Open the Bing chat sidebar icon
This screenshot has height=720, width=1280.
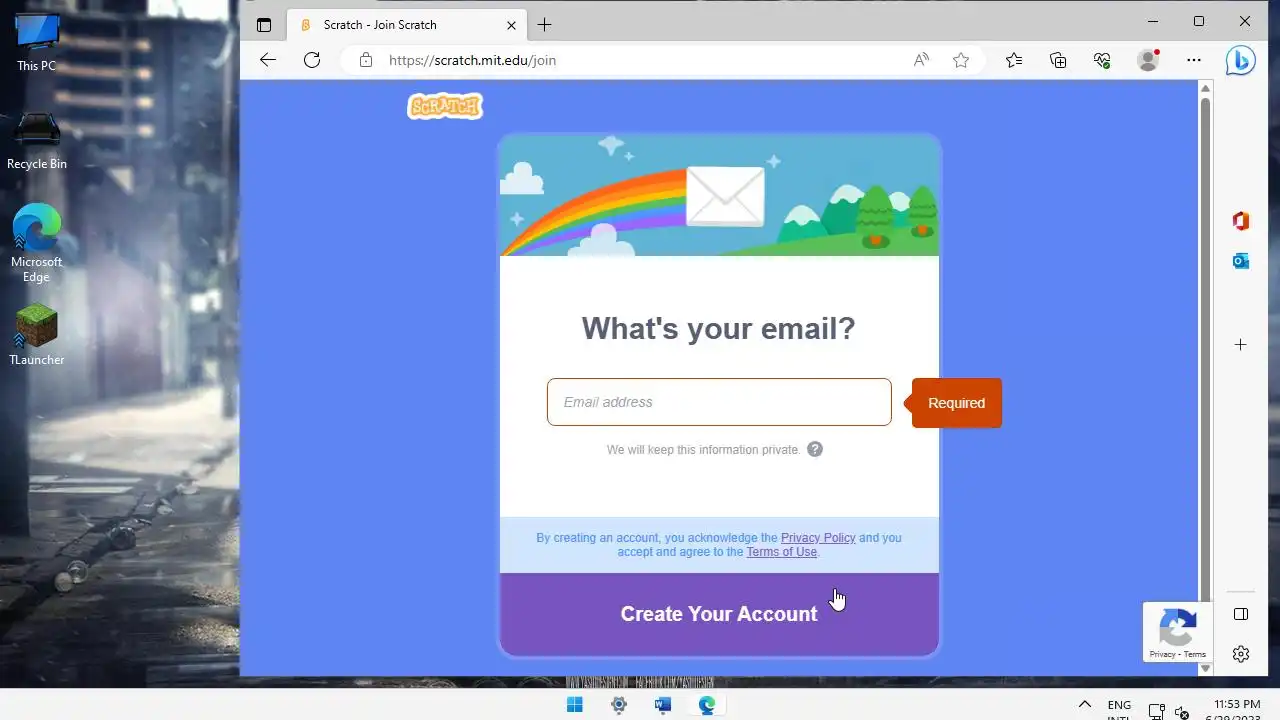(1241, 60)
